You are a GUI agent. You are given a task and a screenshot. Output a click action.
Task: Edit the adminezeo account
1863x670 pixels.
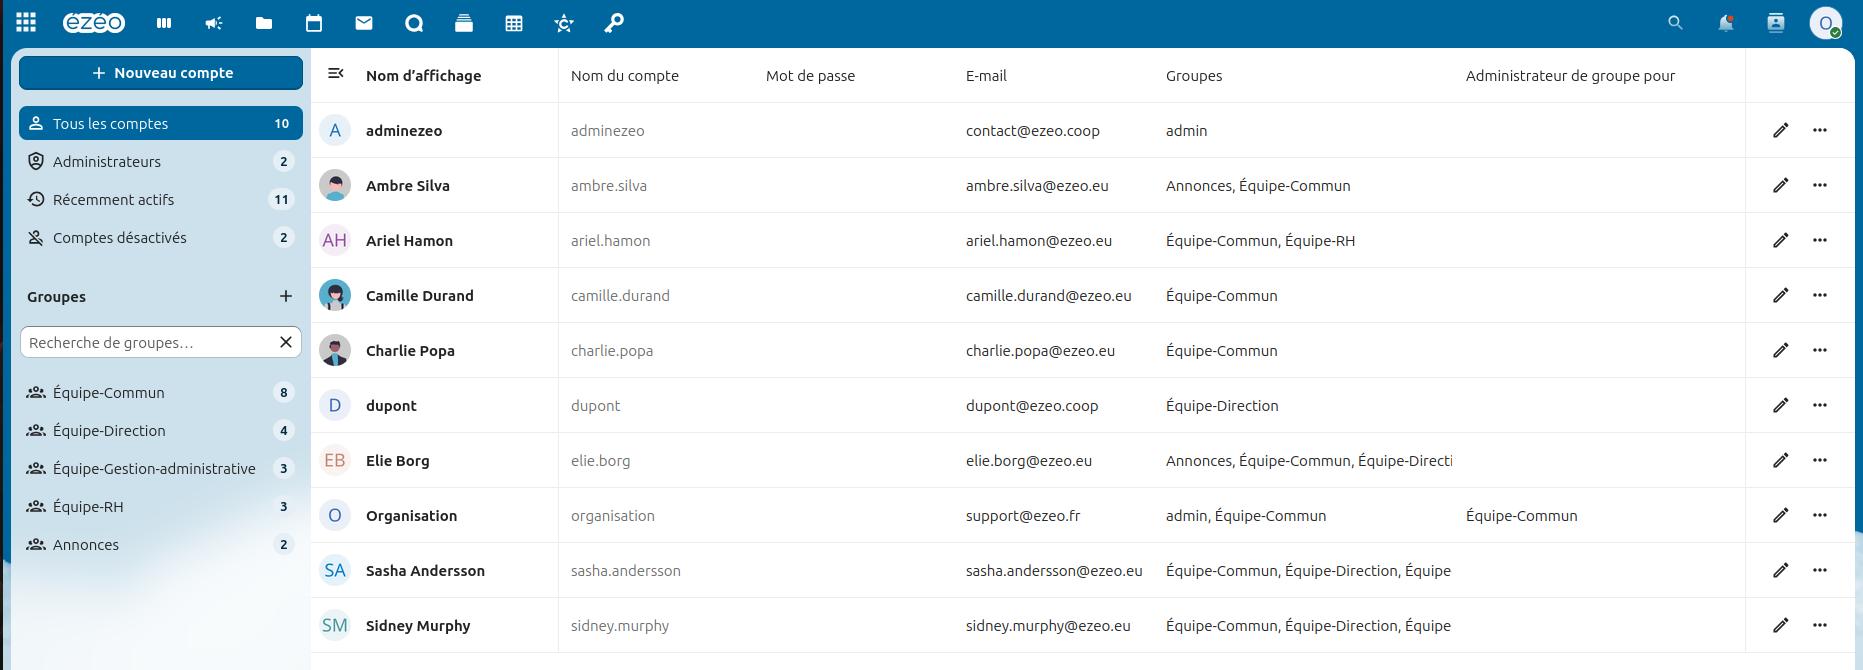click(1781, 130)
